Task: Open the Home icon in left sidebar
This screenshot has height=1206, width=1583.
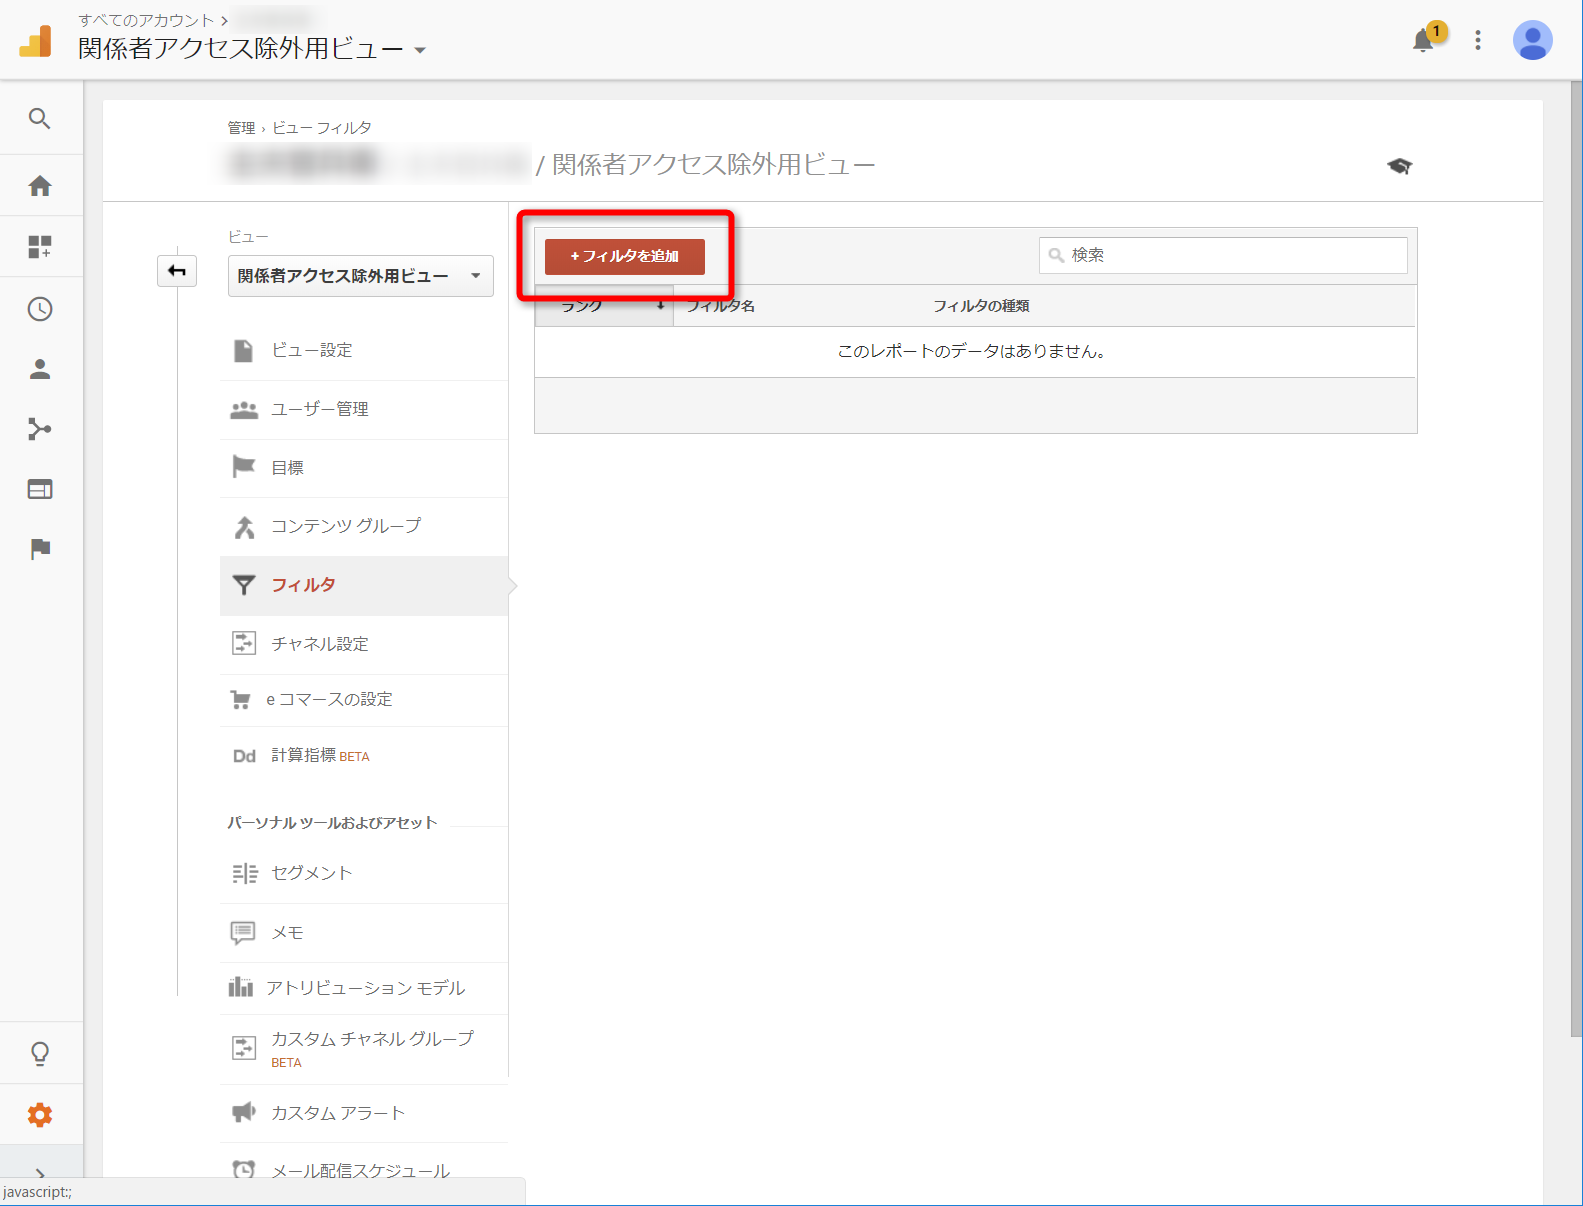Action: [x=40, y=186]
